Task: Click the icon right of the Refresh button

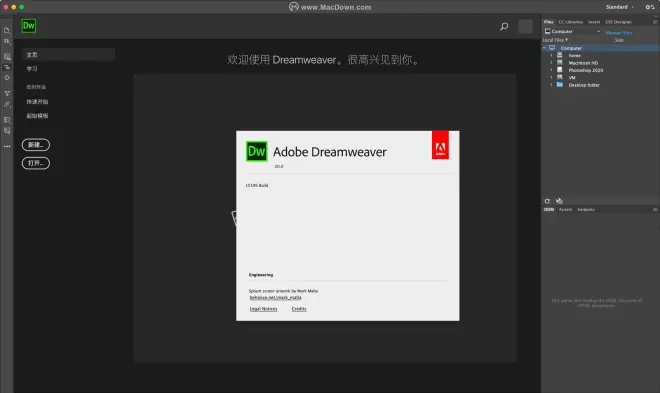Action: point(559,201)
